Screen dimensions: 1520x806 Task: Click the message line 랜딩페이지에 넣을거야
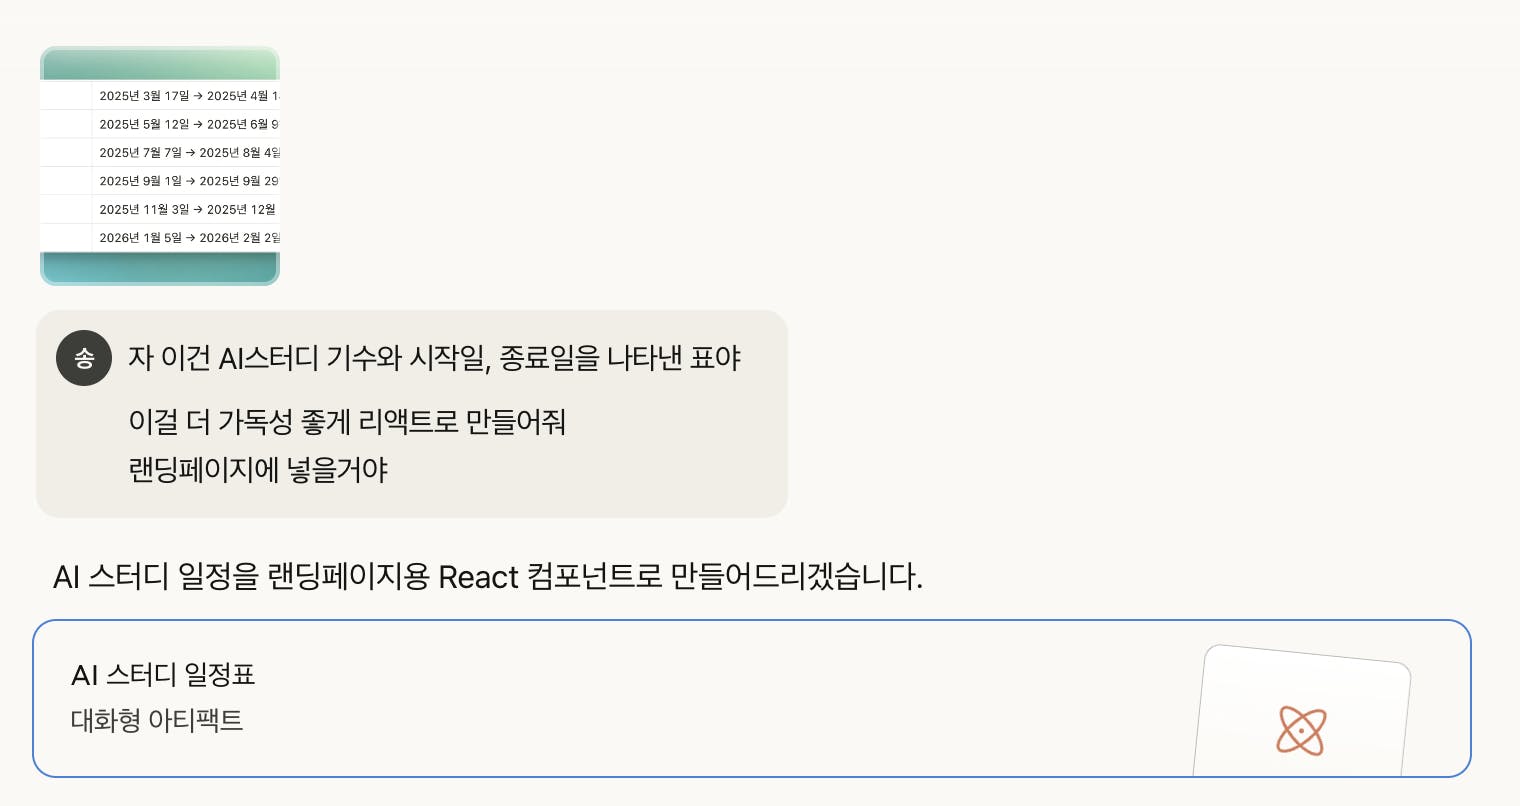pyautogui.click(x=258, y=469)
